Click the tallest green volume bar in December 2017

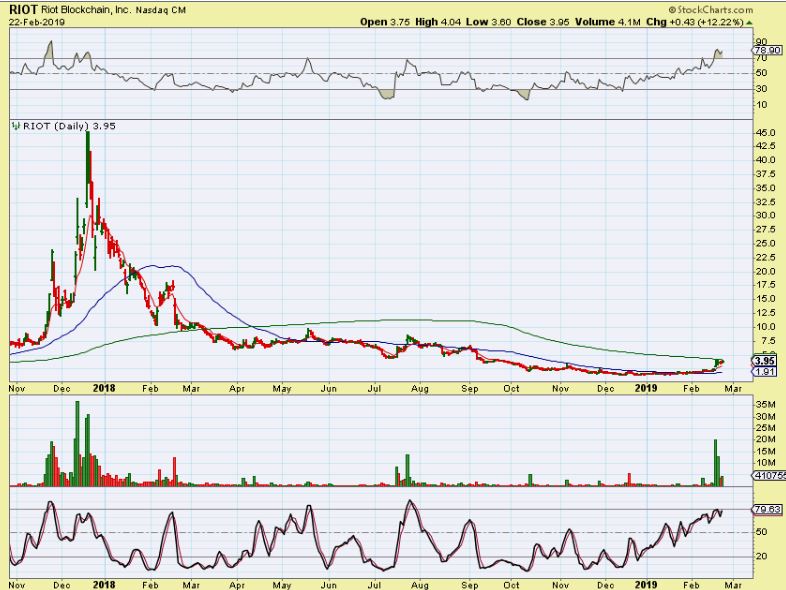coord(77,443)
